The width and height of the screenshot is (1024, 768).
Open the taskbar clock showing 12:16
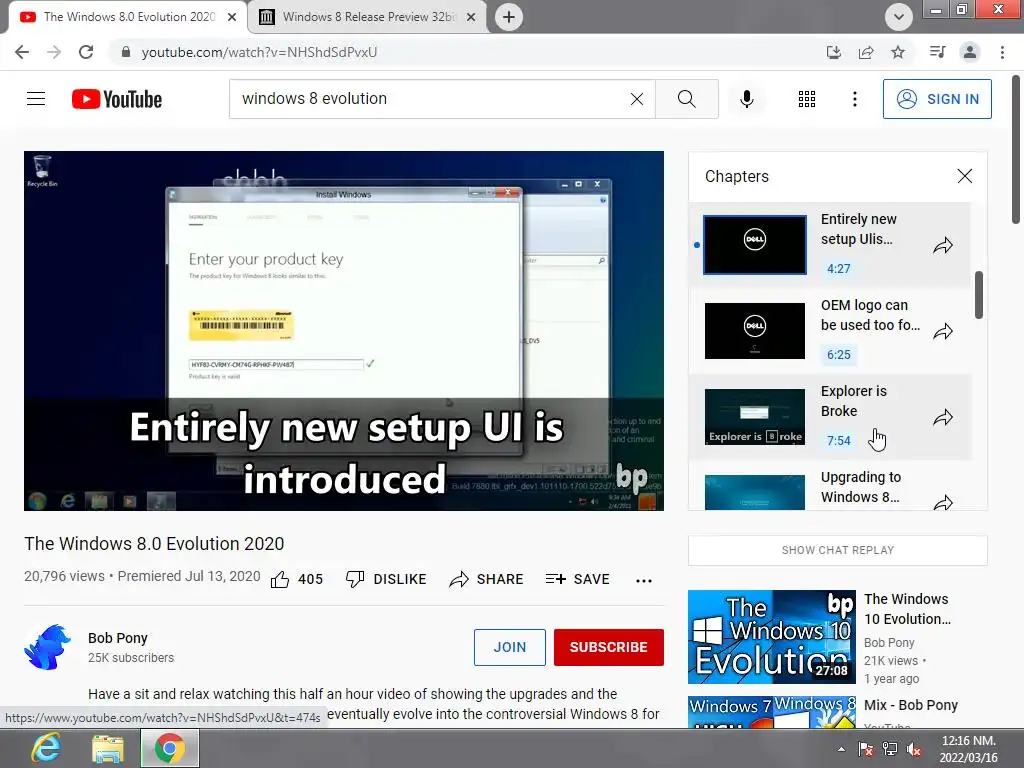[968, 749]
